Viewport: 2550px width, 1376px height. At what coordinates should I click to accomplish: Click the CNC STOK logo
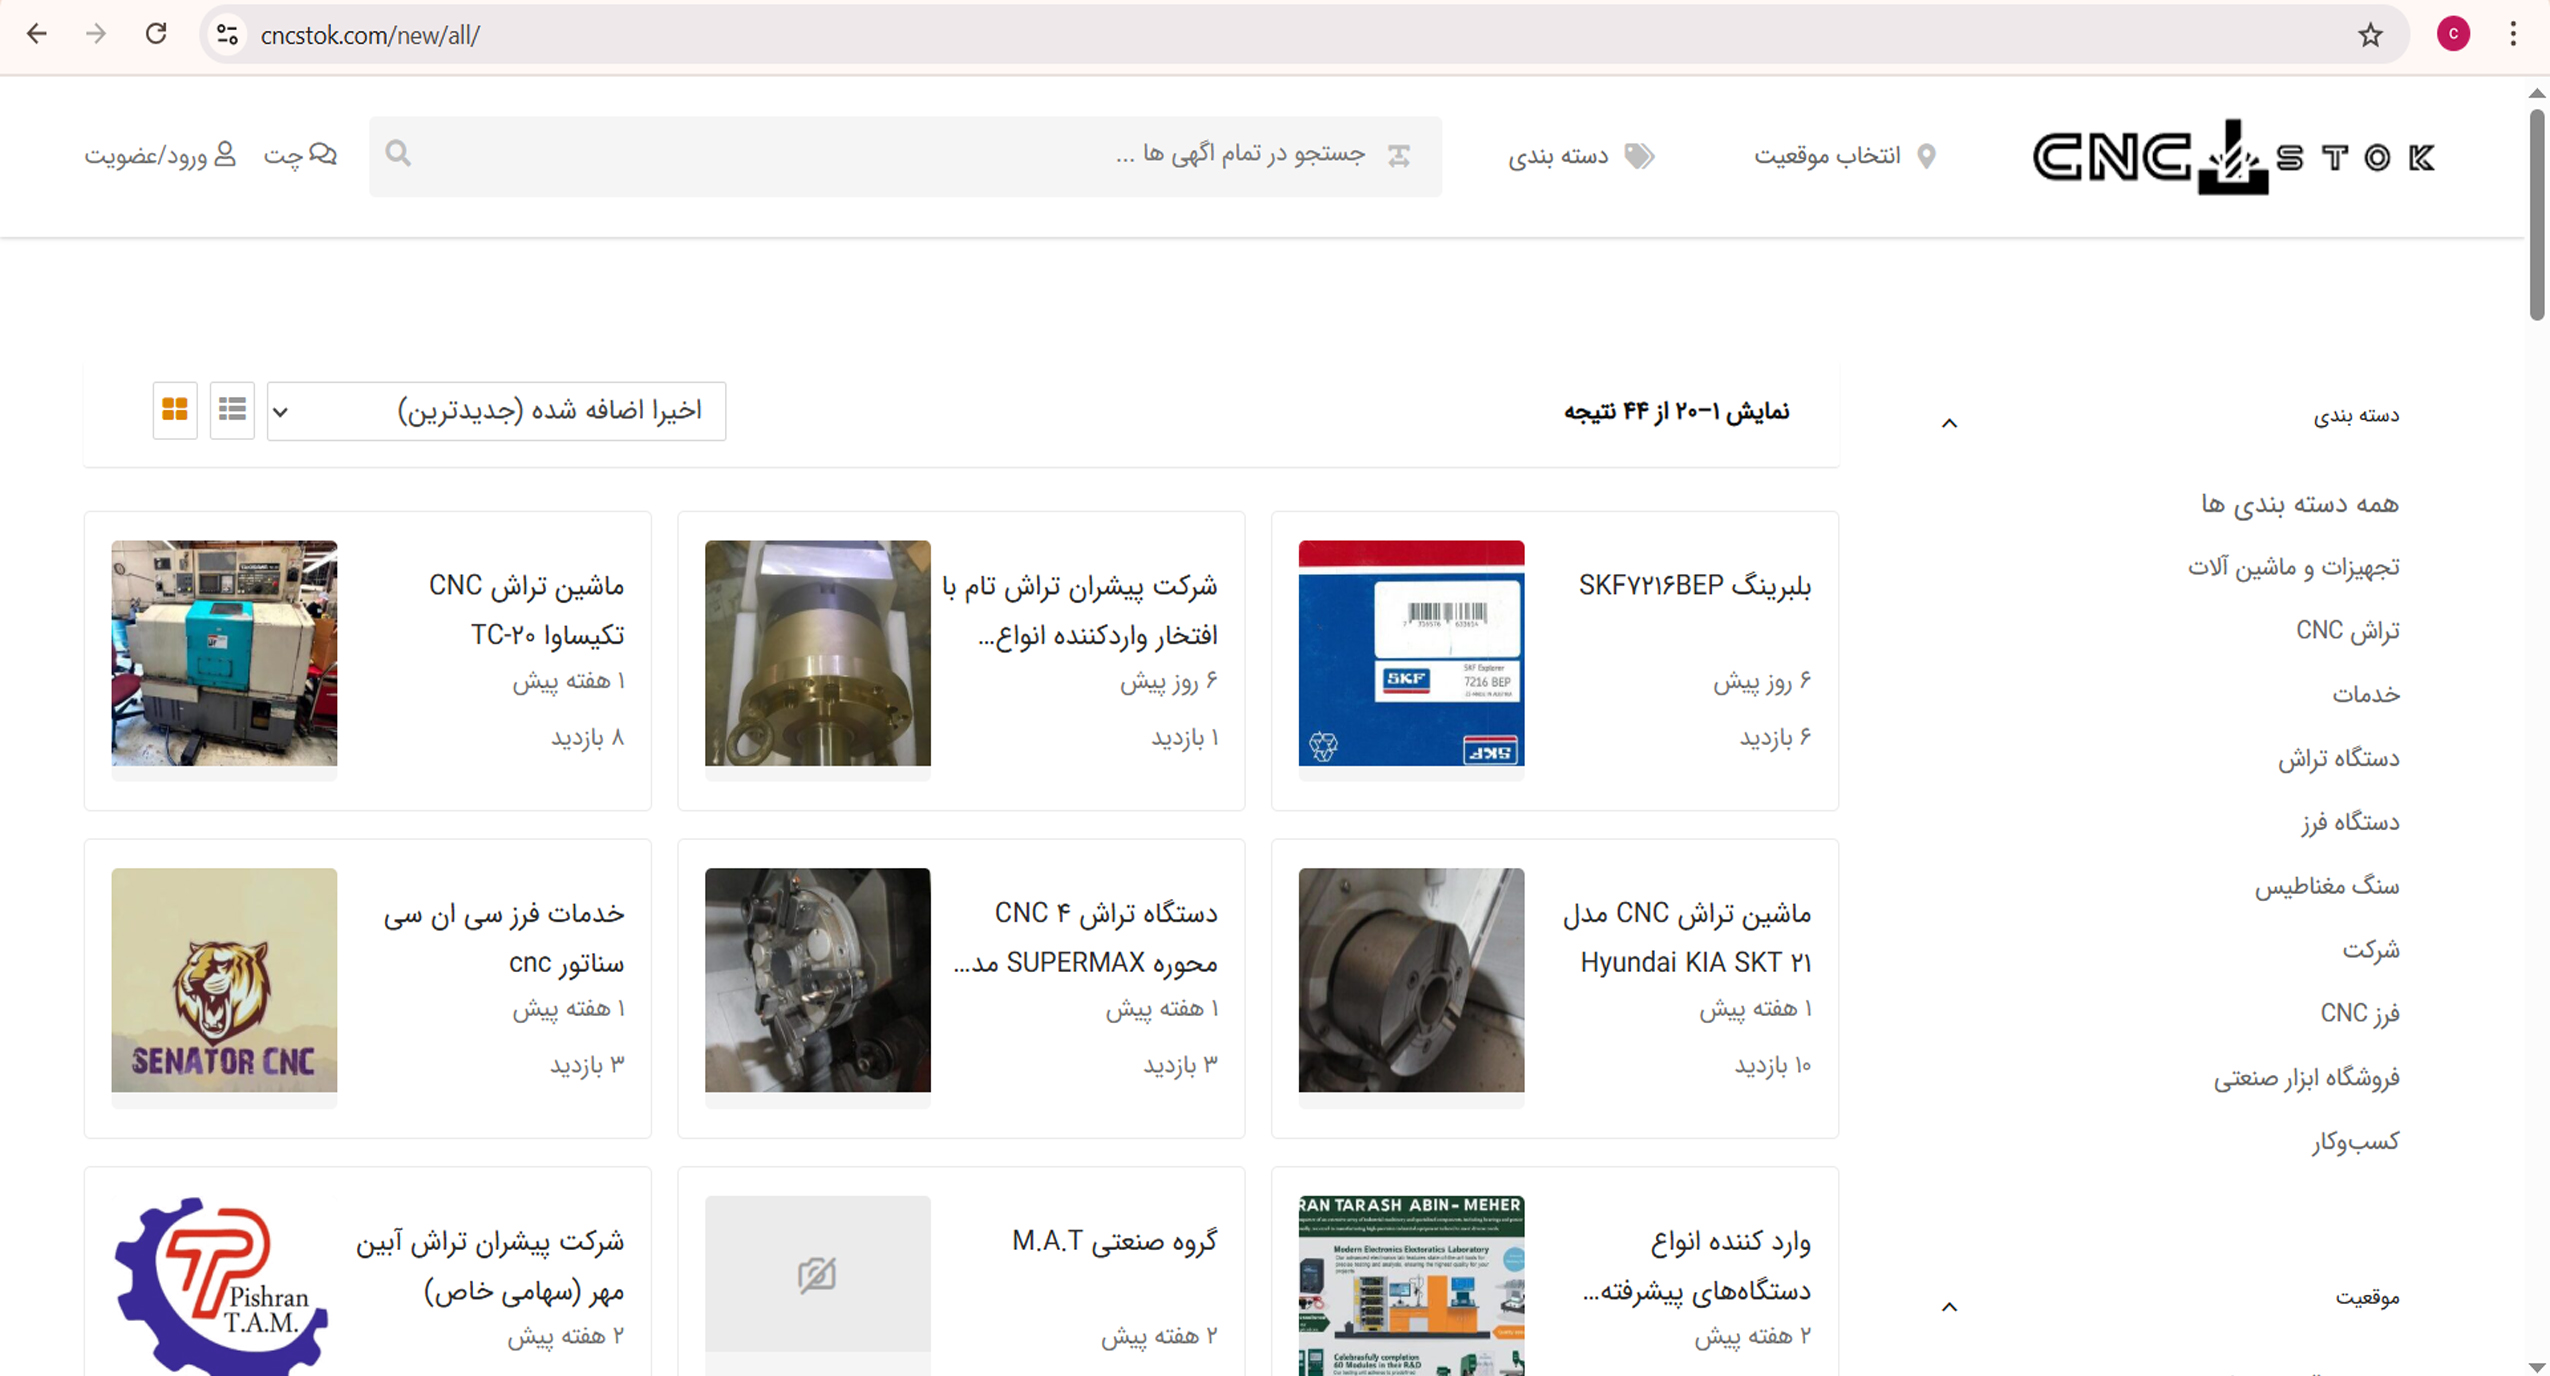pyautogui.click(x=2234, y=157)
